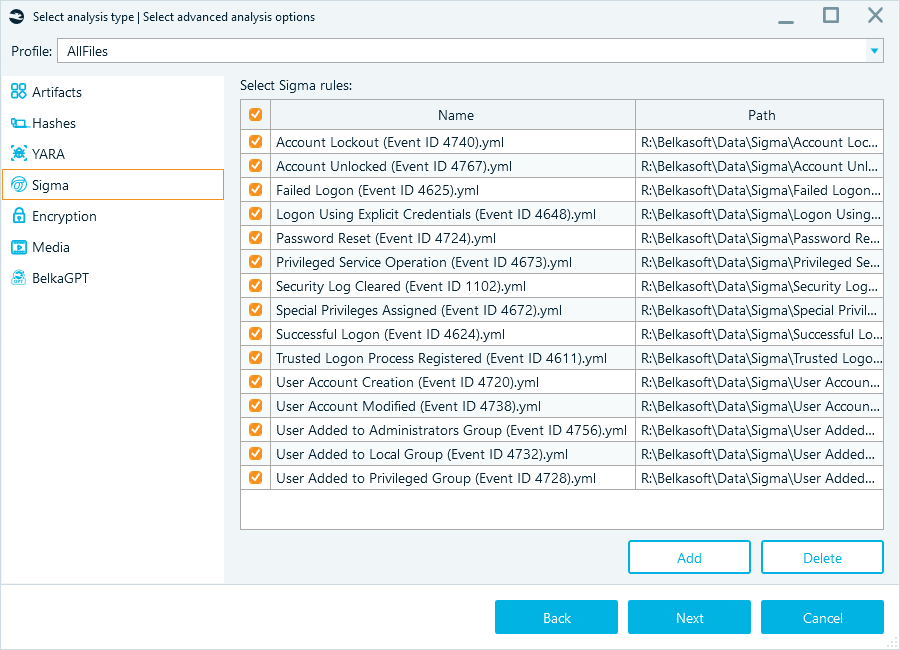Toggle the Failed Logon (Event ID 4625) checkbox

[255, 190]
